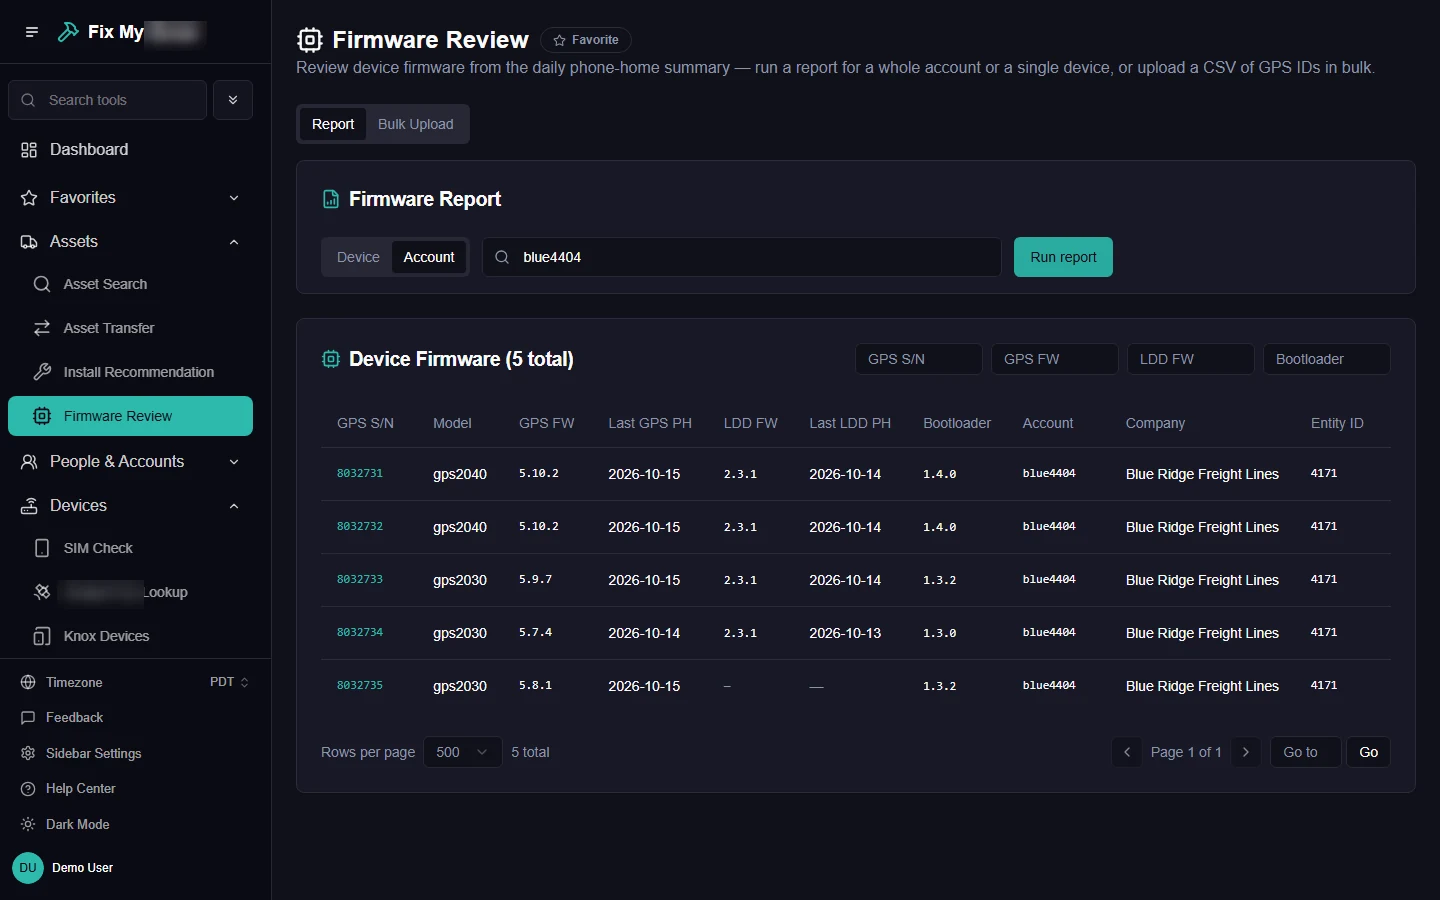Expand the Favorites section chevron

click(x=234, y=198)
